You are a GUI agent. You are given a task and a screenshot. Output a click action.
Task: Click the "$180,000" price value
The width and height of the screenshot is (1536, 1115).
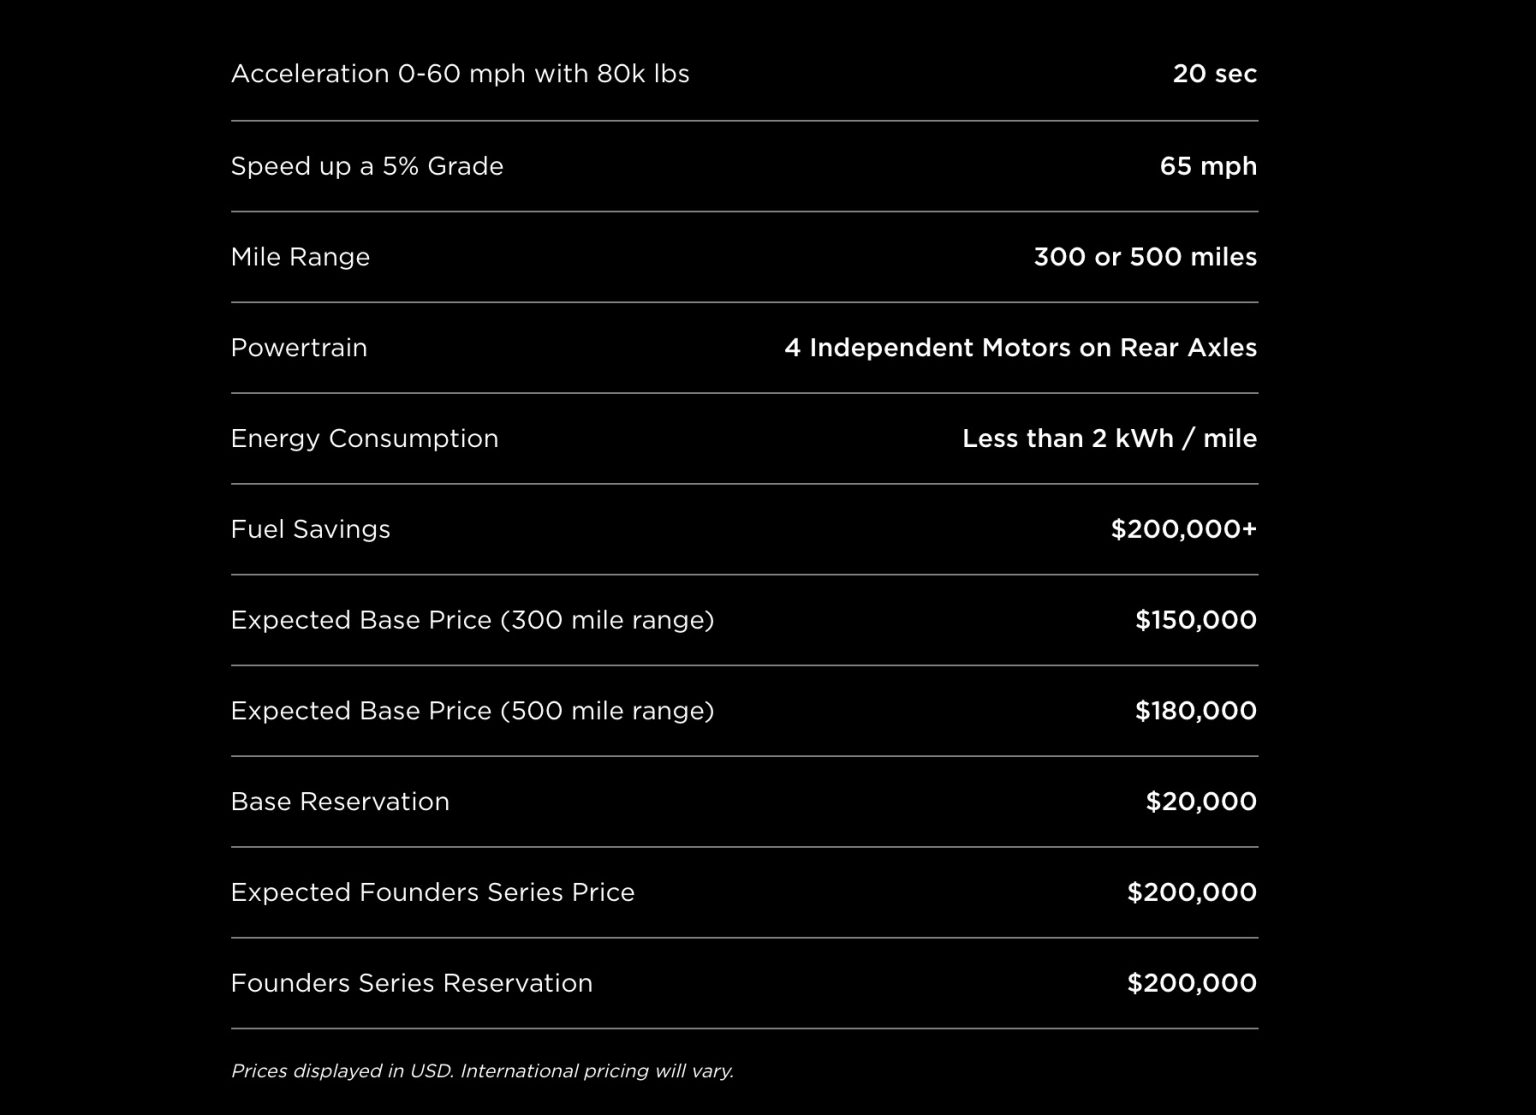click(x=1195, y=711)
